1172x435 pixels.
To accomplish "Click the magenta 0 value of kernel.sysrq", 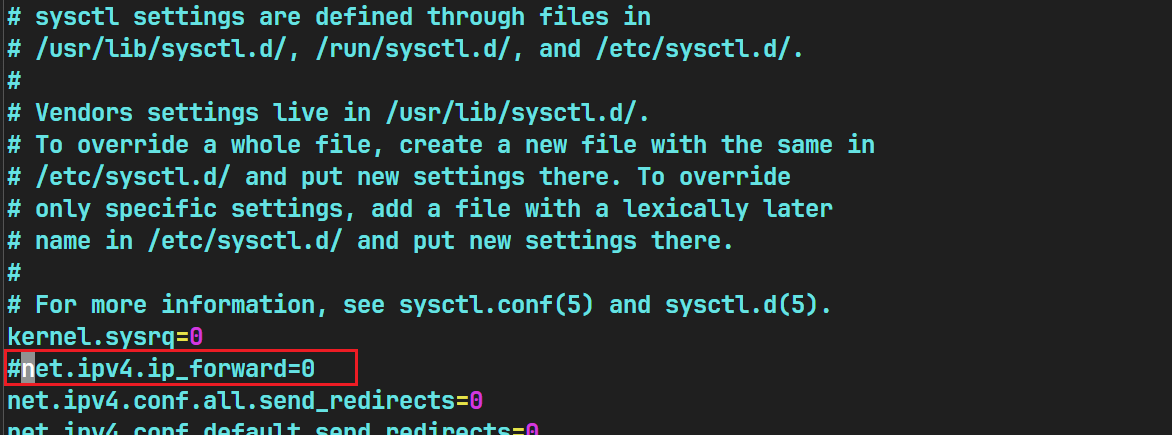I will (x=197, y=337).
